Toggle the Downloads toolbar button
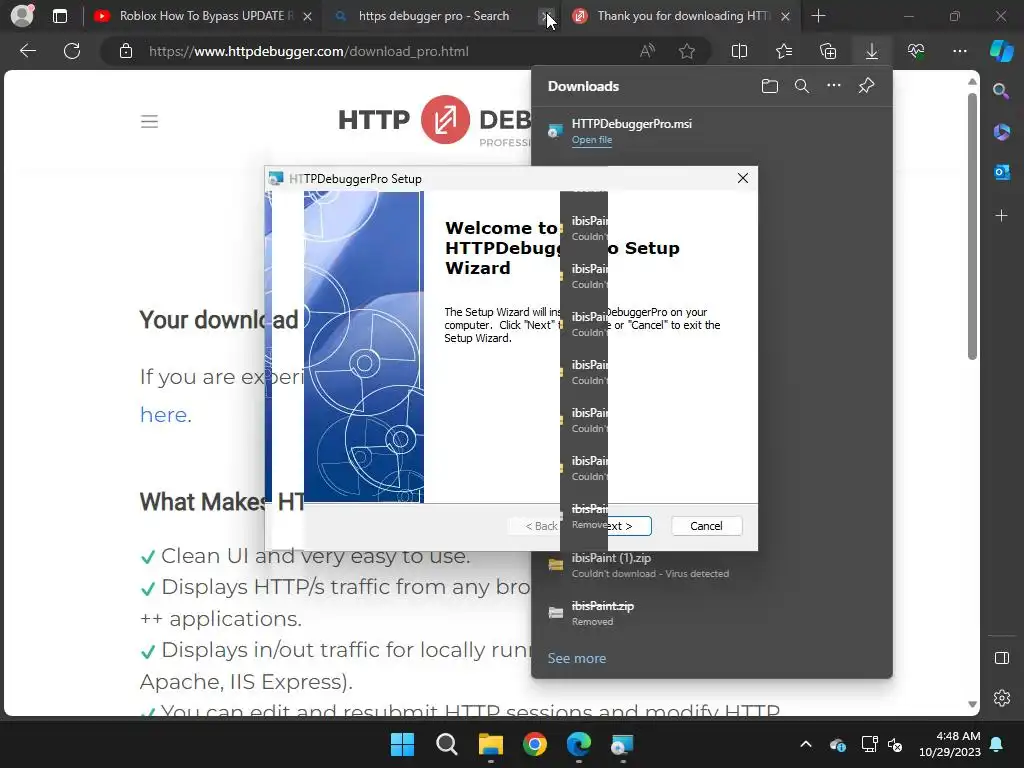The height and width of the screenshot is (768, 1024). [x=872, y=51]
